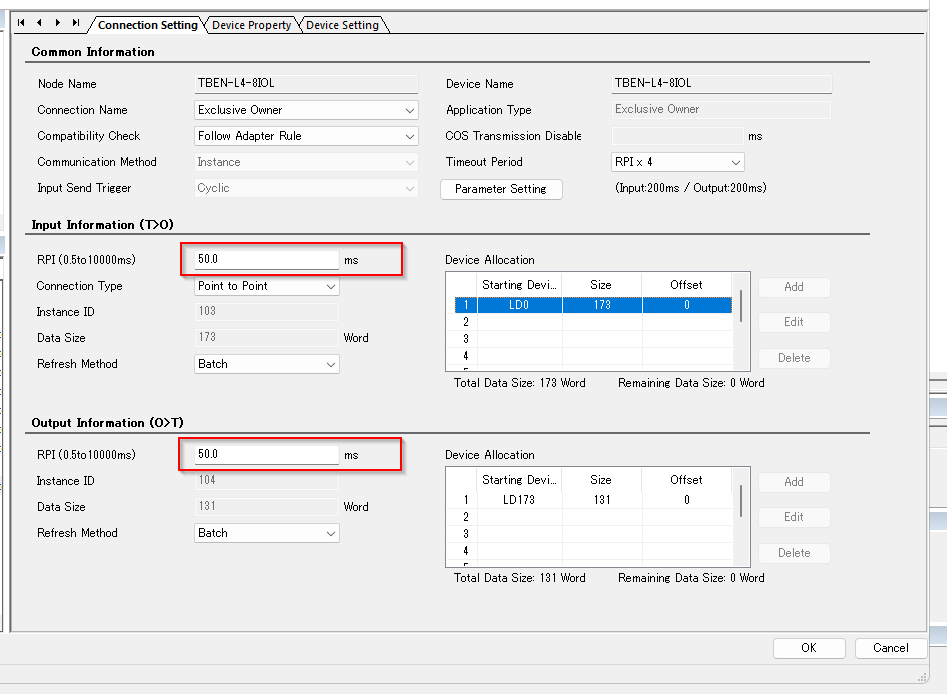Click Delete beside the output Device Allocation table

click(794, 553)
